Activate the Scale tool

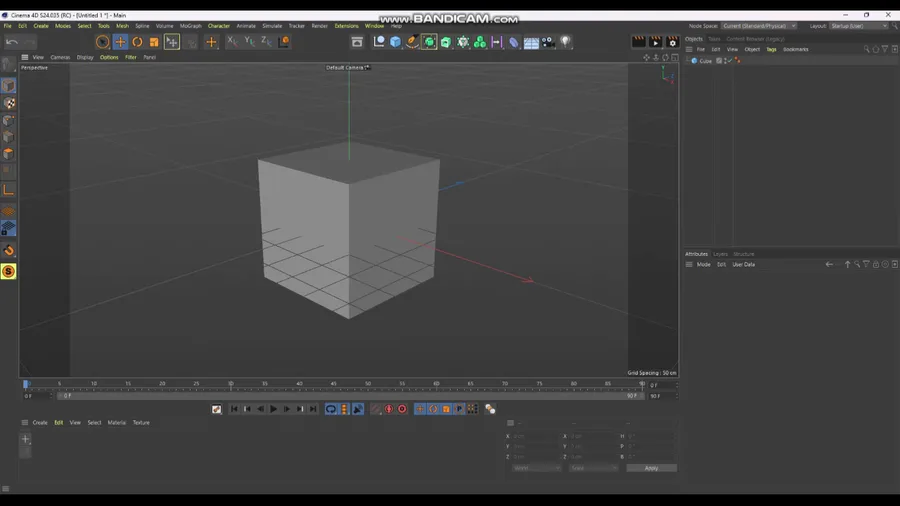tap(154, 42)
